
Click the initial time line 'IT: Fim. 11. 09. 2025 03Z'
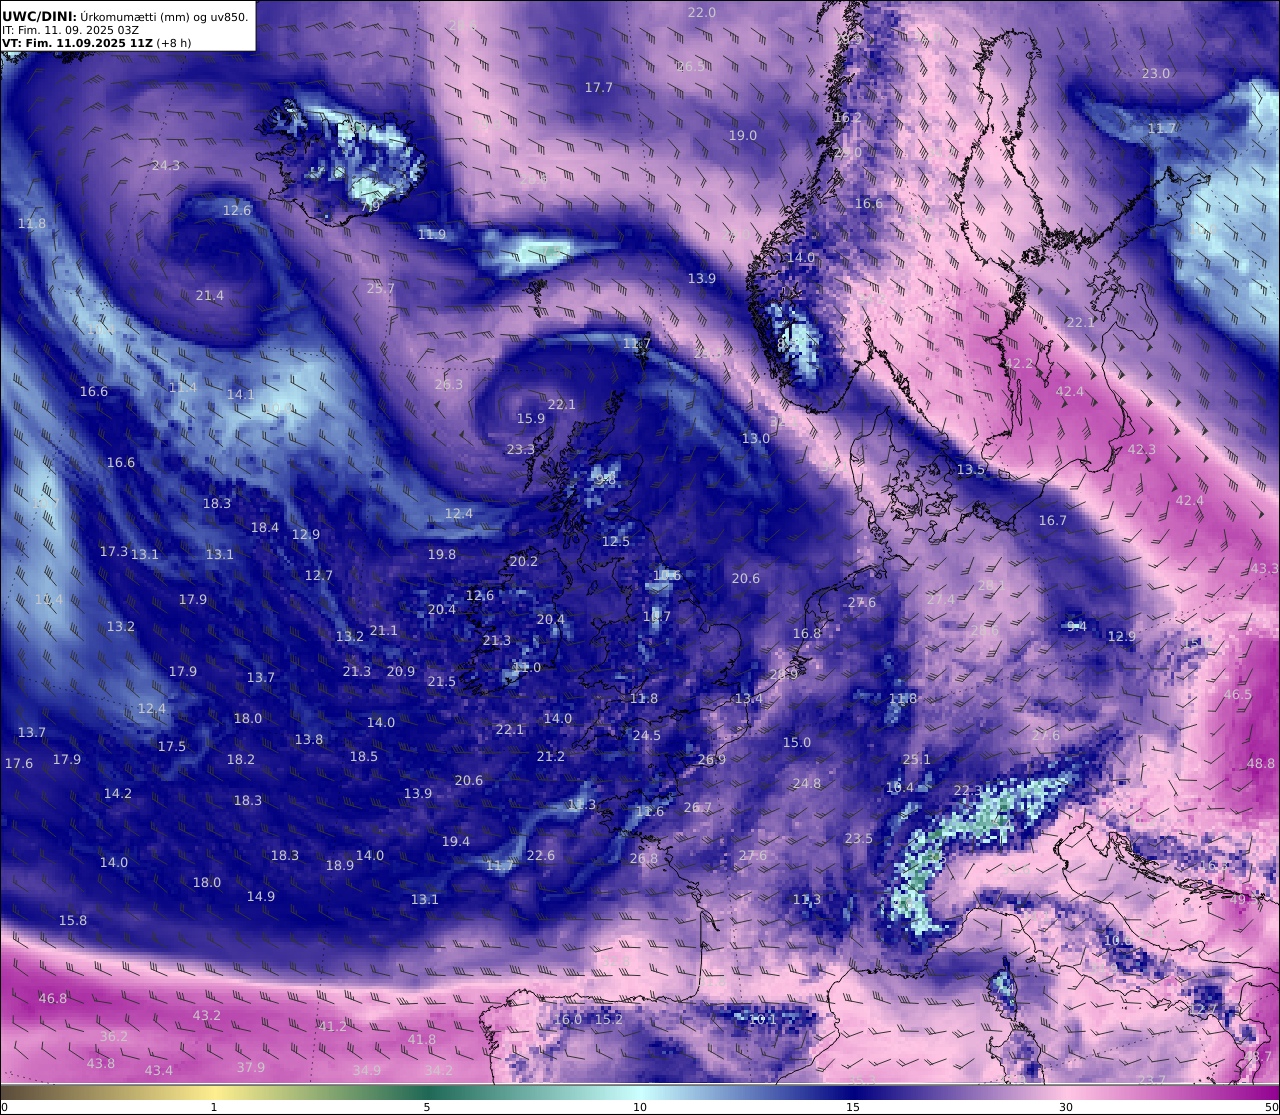coord(70,30)
